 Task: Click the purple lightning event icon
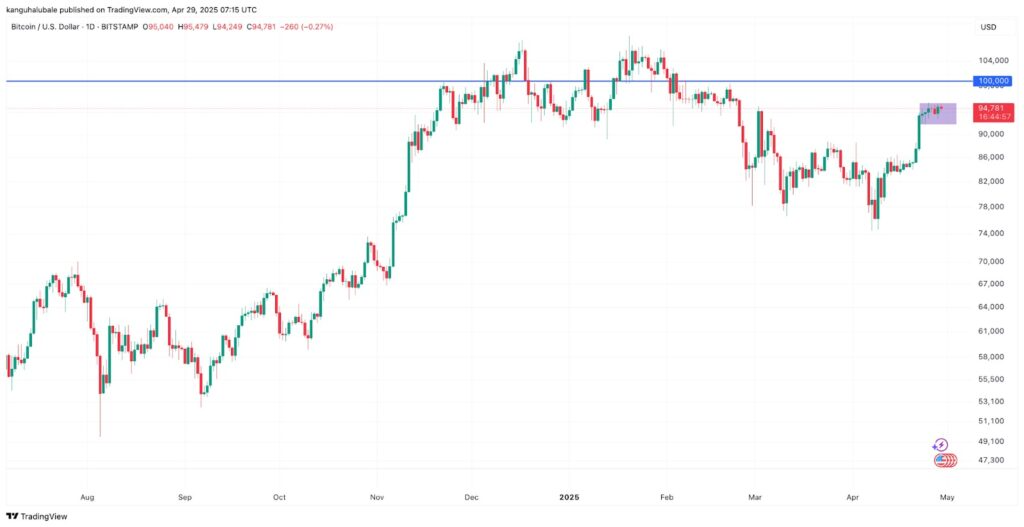tap(940, 445)
